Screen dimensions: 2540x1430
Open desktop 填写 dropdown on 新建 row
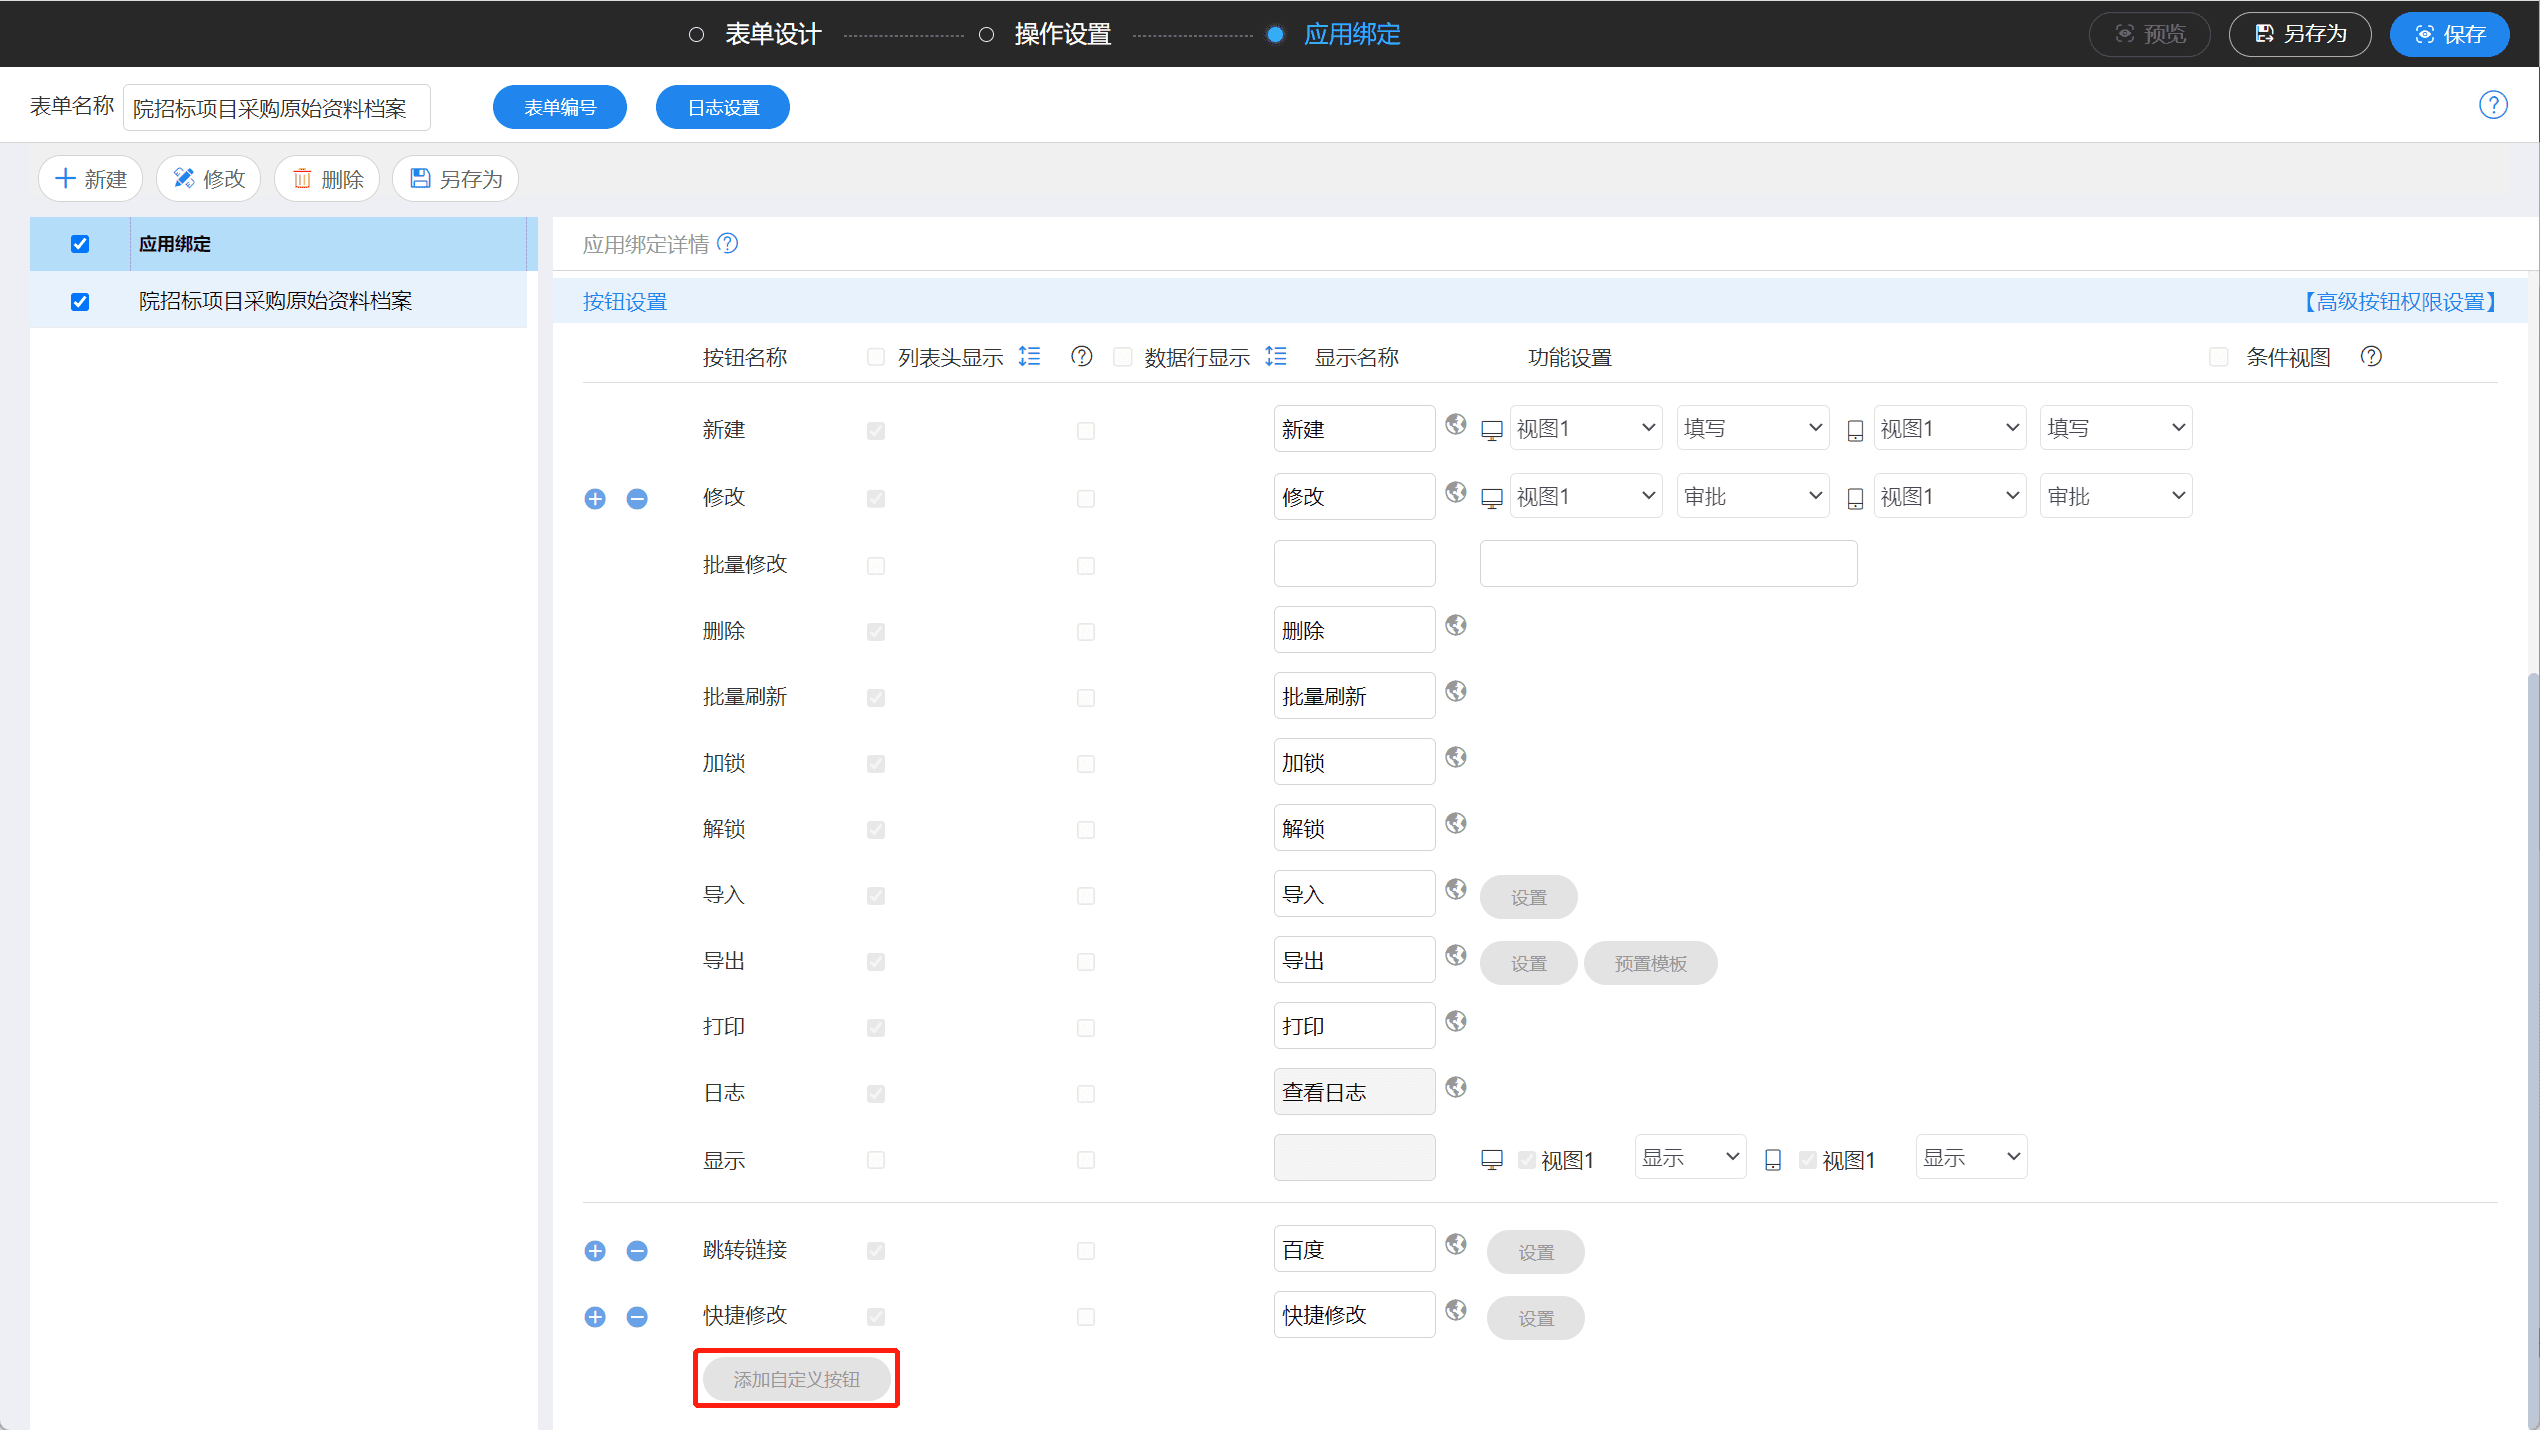tap(1753, 428)
